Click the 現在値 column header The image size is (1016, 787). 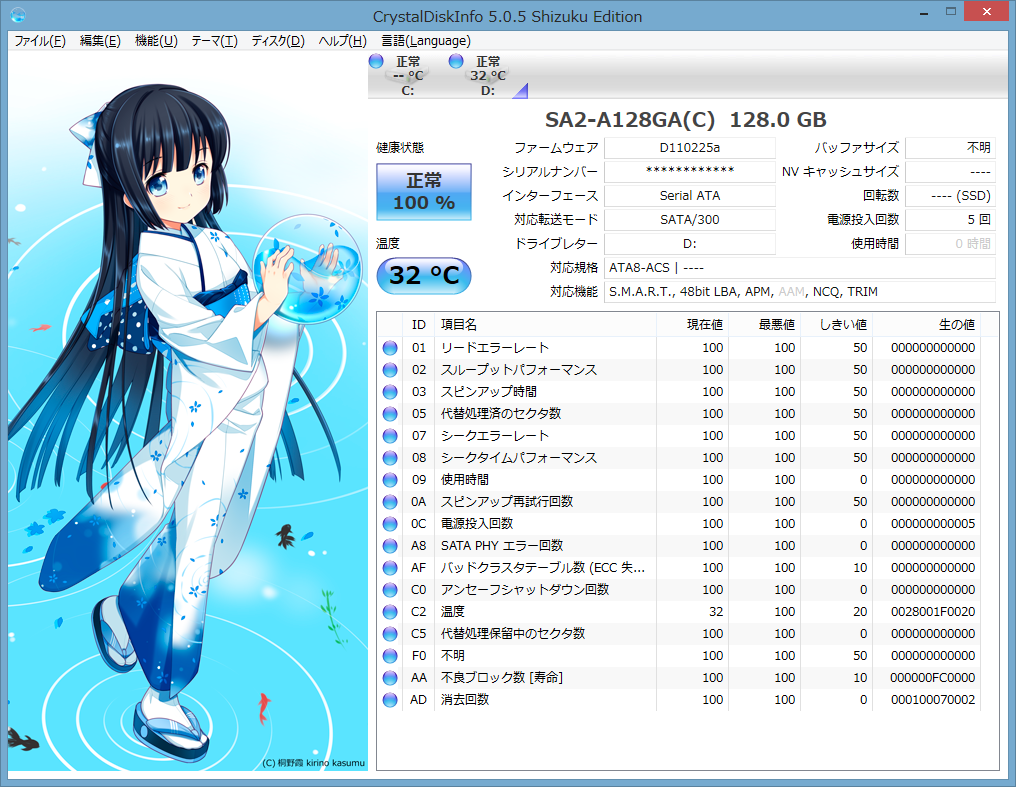[x=692, y=325]
